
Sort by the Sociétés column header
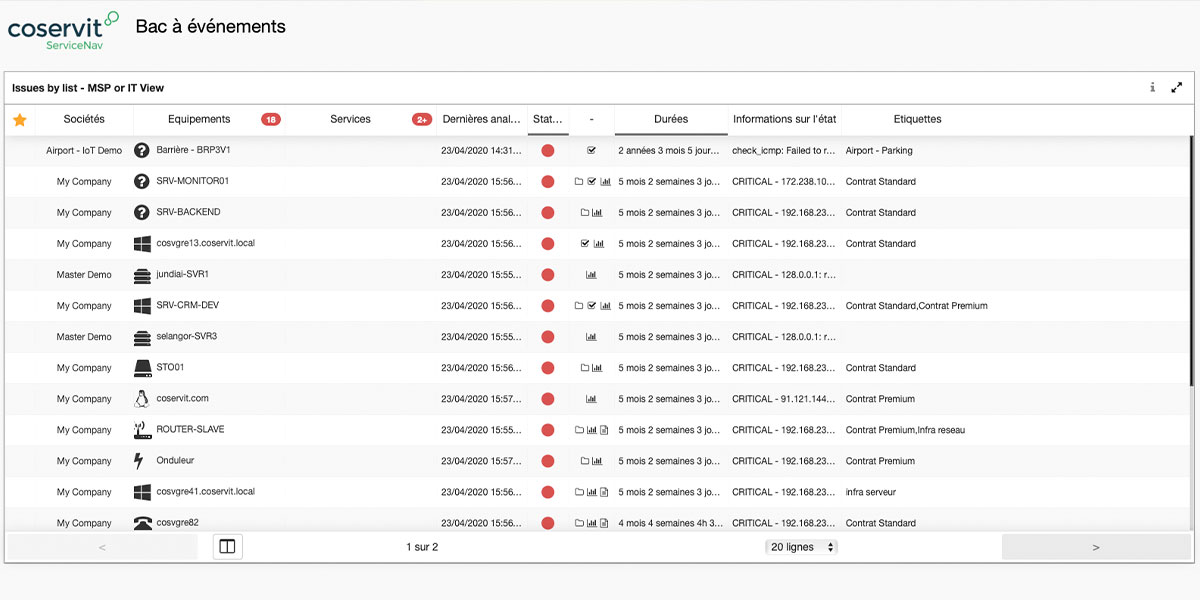pyautogui.click(x=84, y=119)
